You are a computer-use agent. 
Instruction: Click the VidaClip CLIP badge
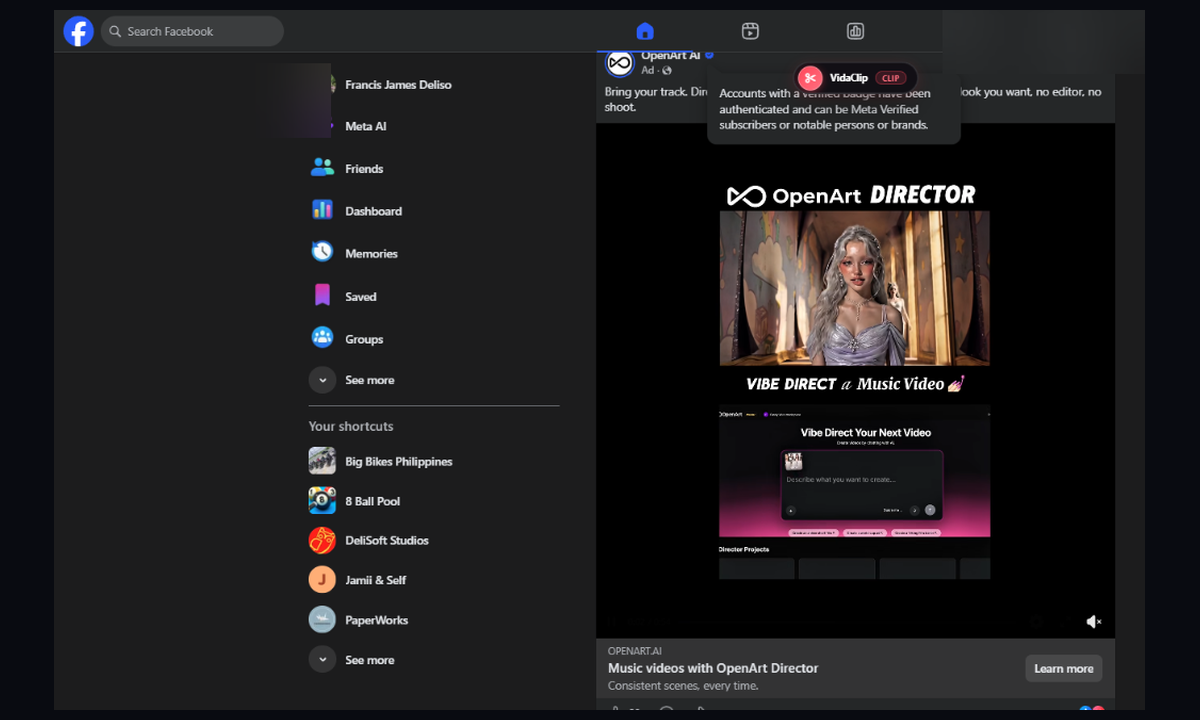pyautogui.click(x=890, y=78)
